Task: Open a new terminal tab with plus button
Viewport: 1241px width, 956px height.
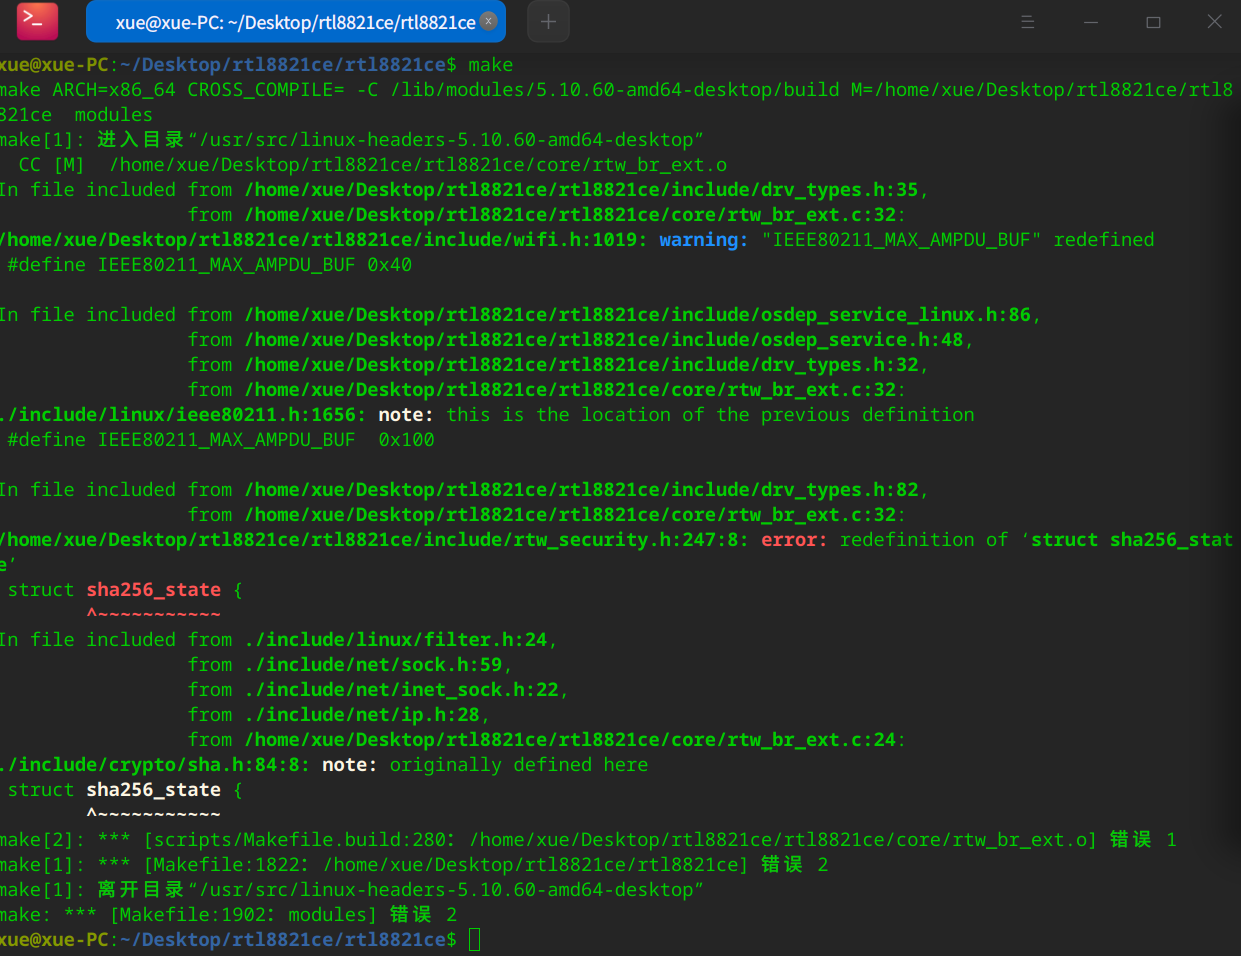Action: (x=548, y=22)
